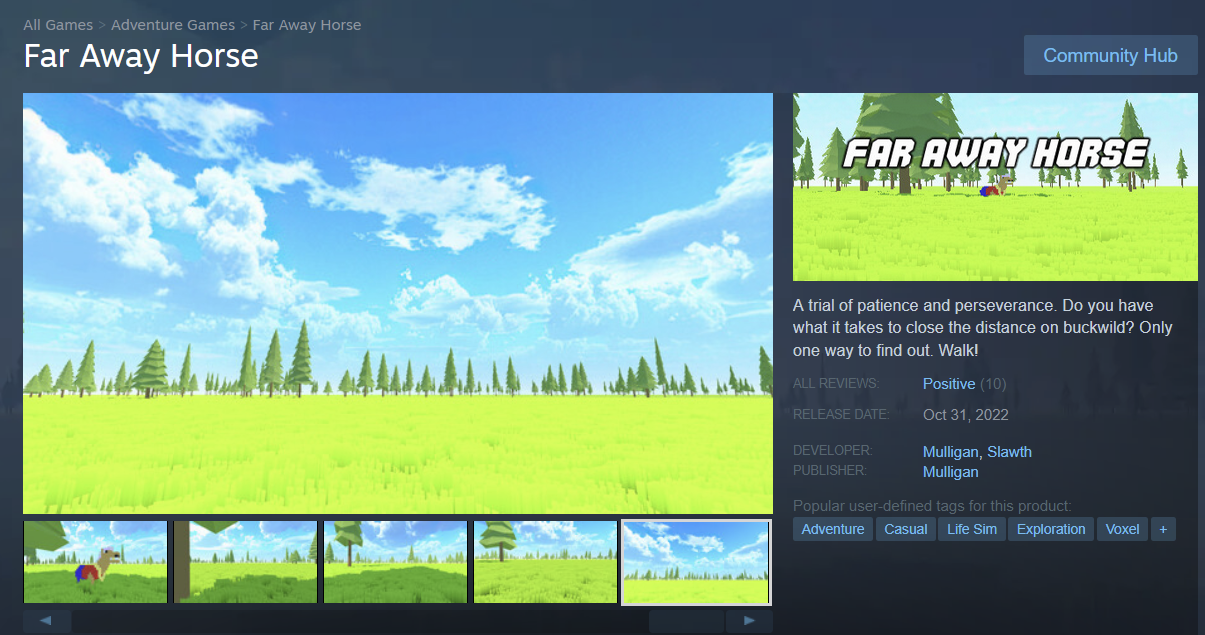This screenshot has height=635, width=1205.
Task: Click Far Away Horse breadcrumb link
Action: (x=307, y=24)
